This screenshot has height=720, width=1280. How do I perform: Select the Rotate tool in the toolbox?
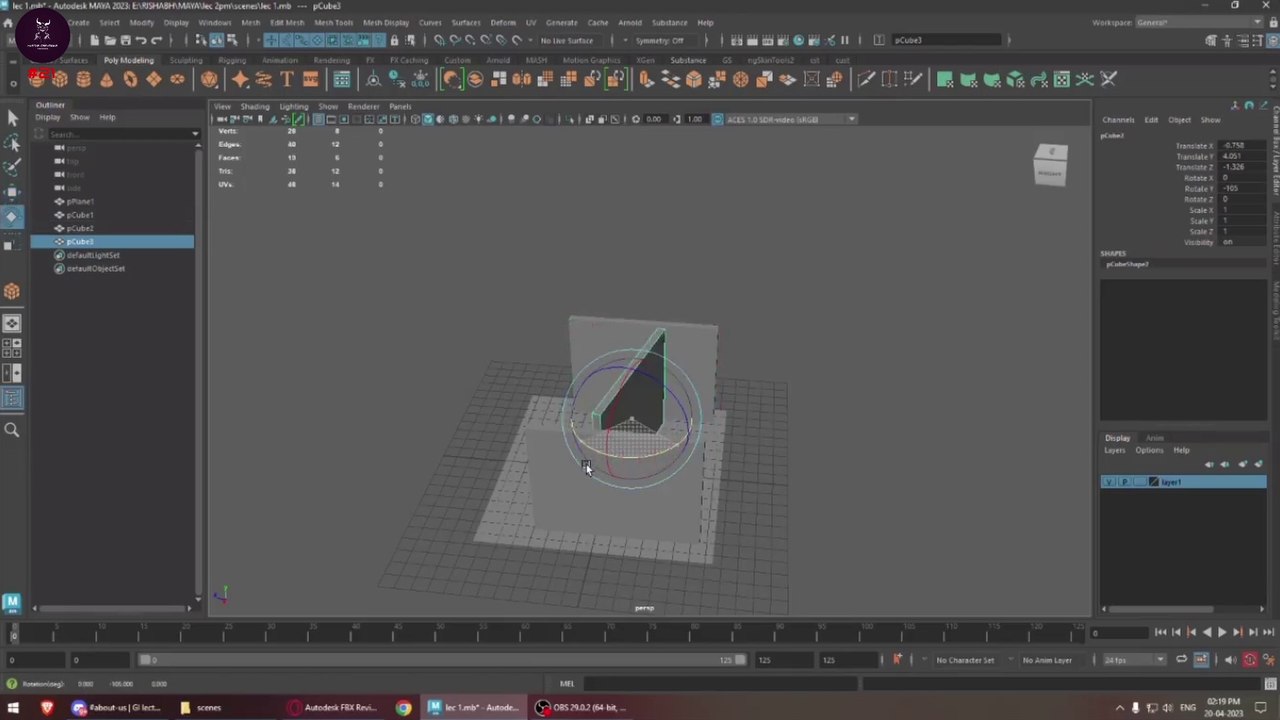(12, 217)
